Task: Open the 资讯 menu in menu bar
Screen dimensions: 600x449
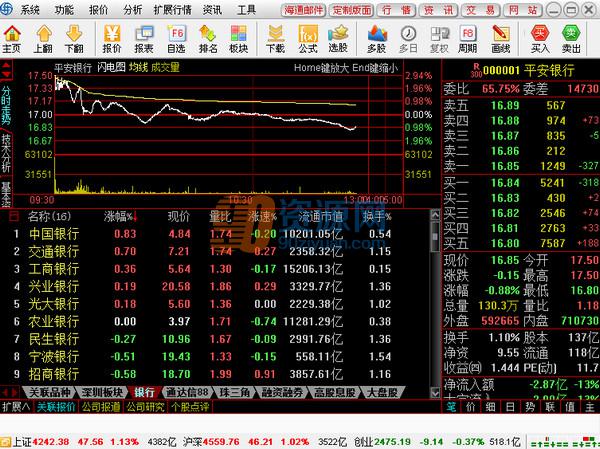Action: (x=212, y=10)
